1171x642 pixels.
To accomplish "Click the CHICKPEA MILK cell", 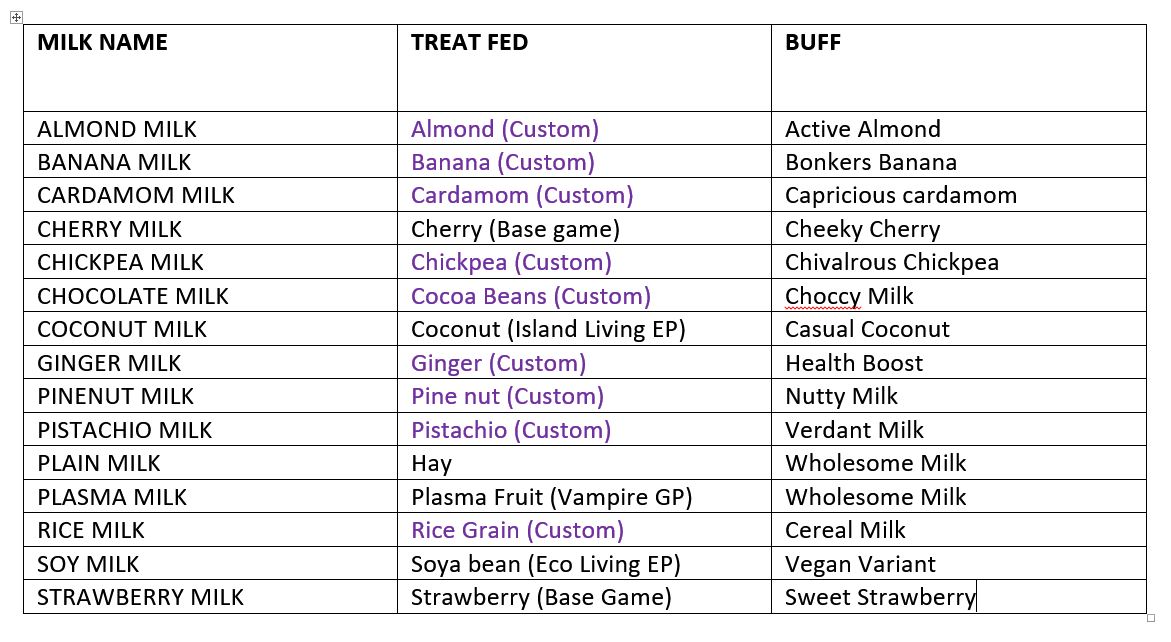I will click(x=120, y=263).
